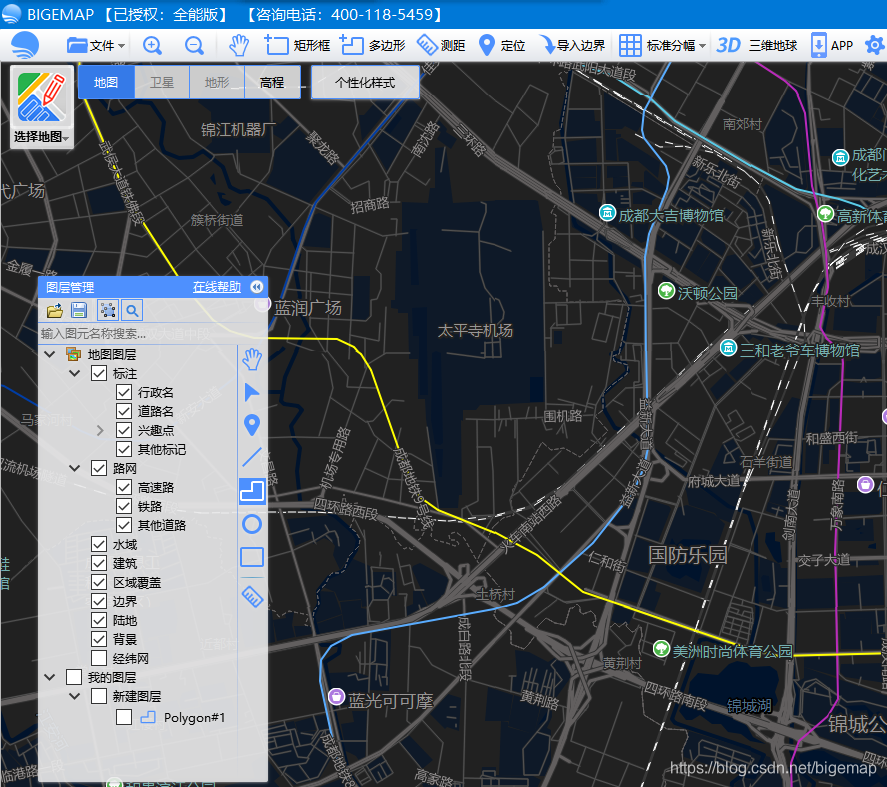
Task: Select the arrow pointer drawing tool
Action: [252, 392]
